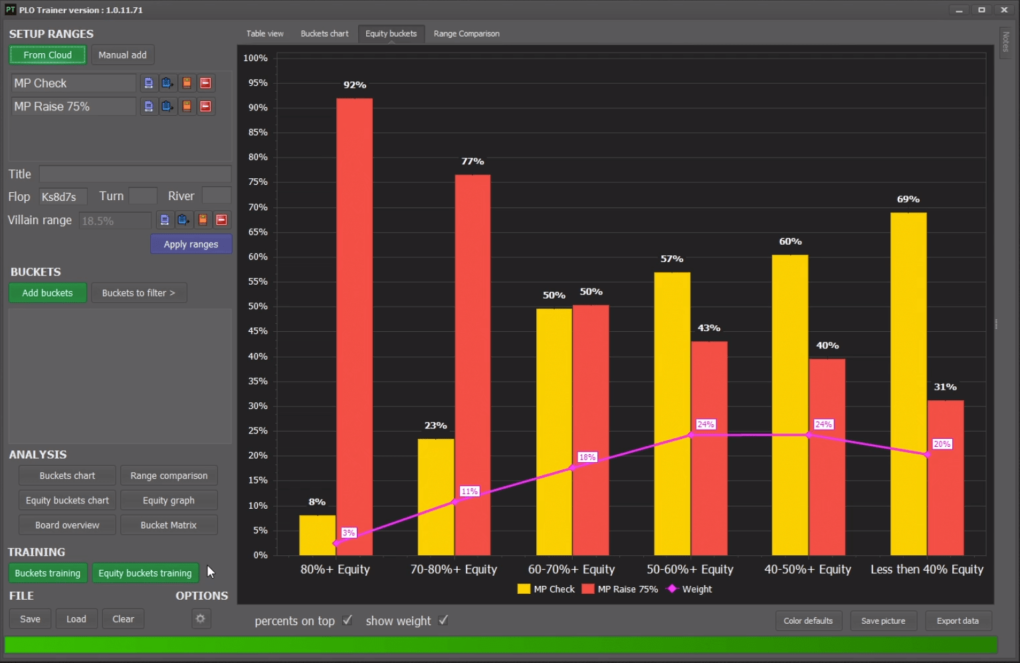Screen dimensions: 1020x663
Task: Click the blue clipboard icon beside MP Check
Action: point(167,83)
